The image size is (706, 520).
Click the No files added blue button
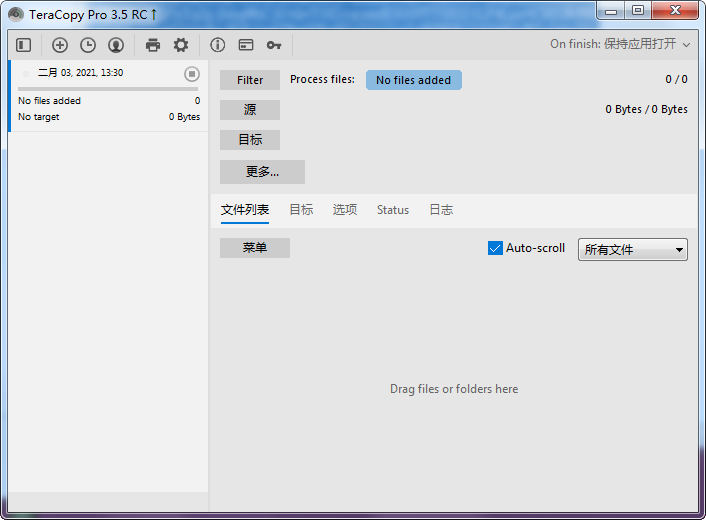click(414, 80)
